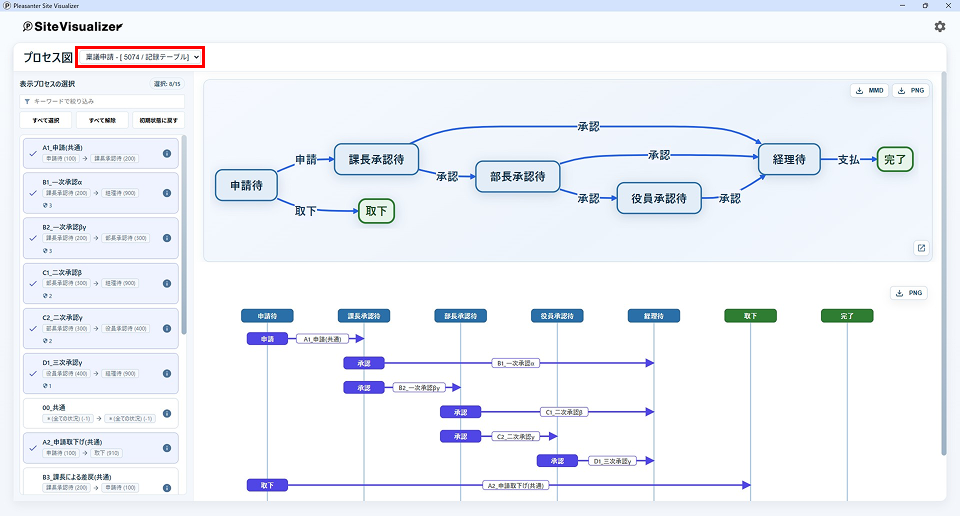
Task: Deselect the C1_二次承認β process card
Action: pos(100,283)
